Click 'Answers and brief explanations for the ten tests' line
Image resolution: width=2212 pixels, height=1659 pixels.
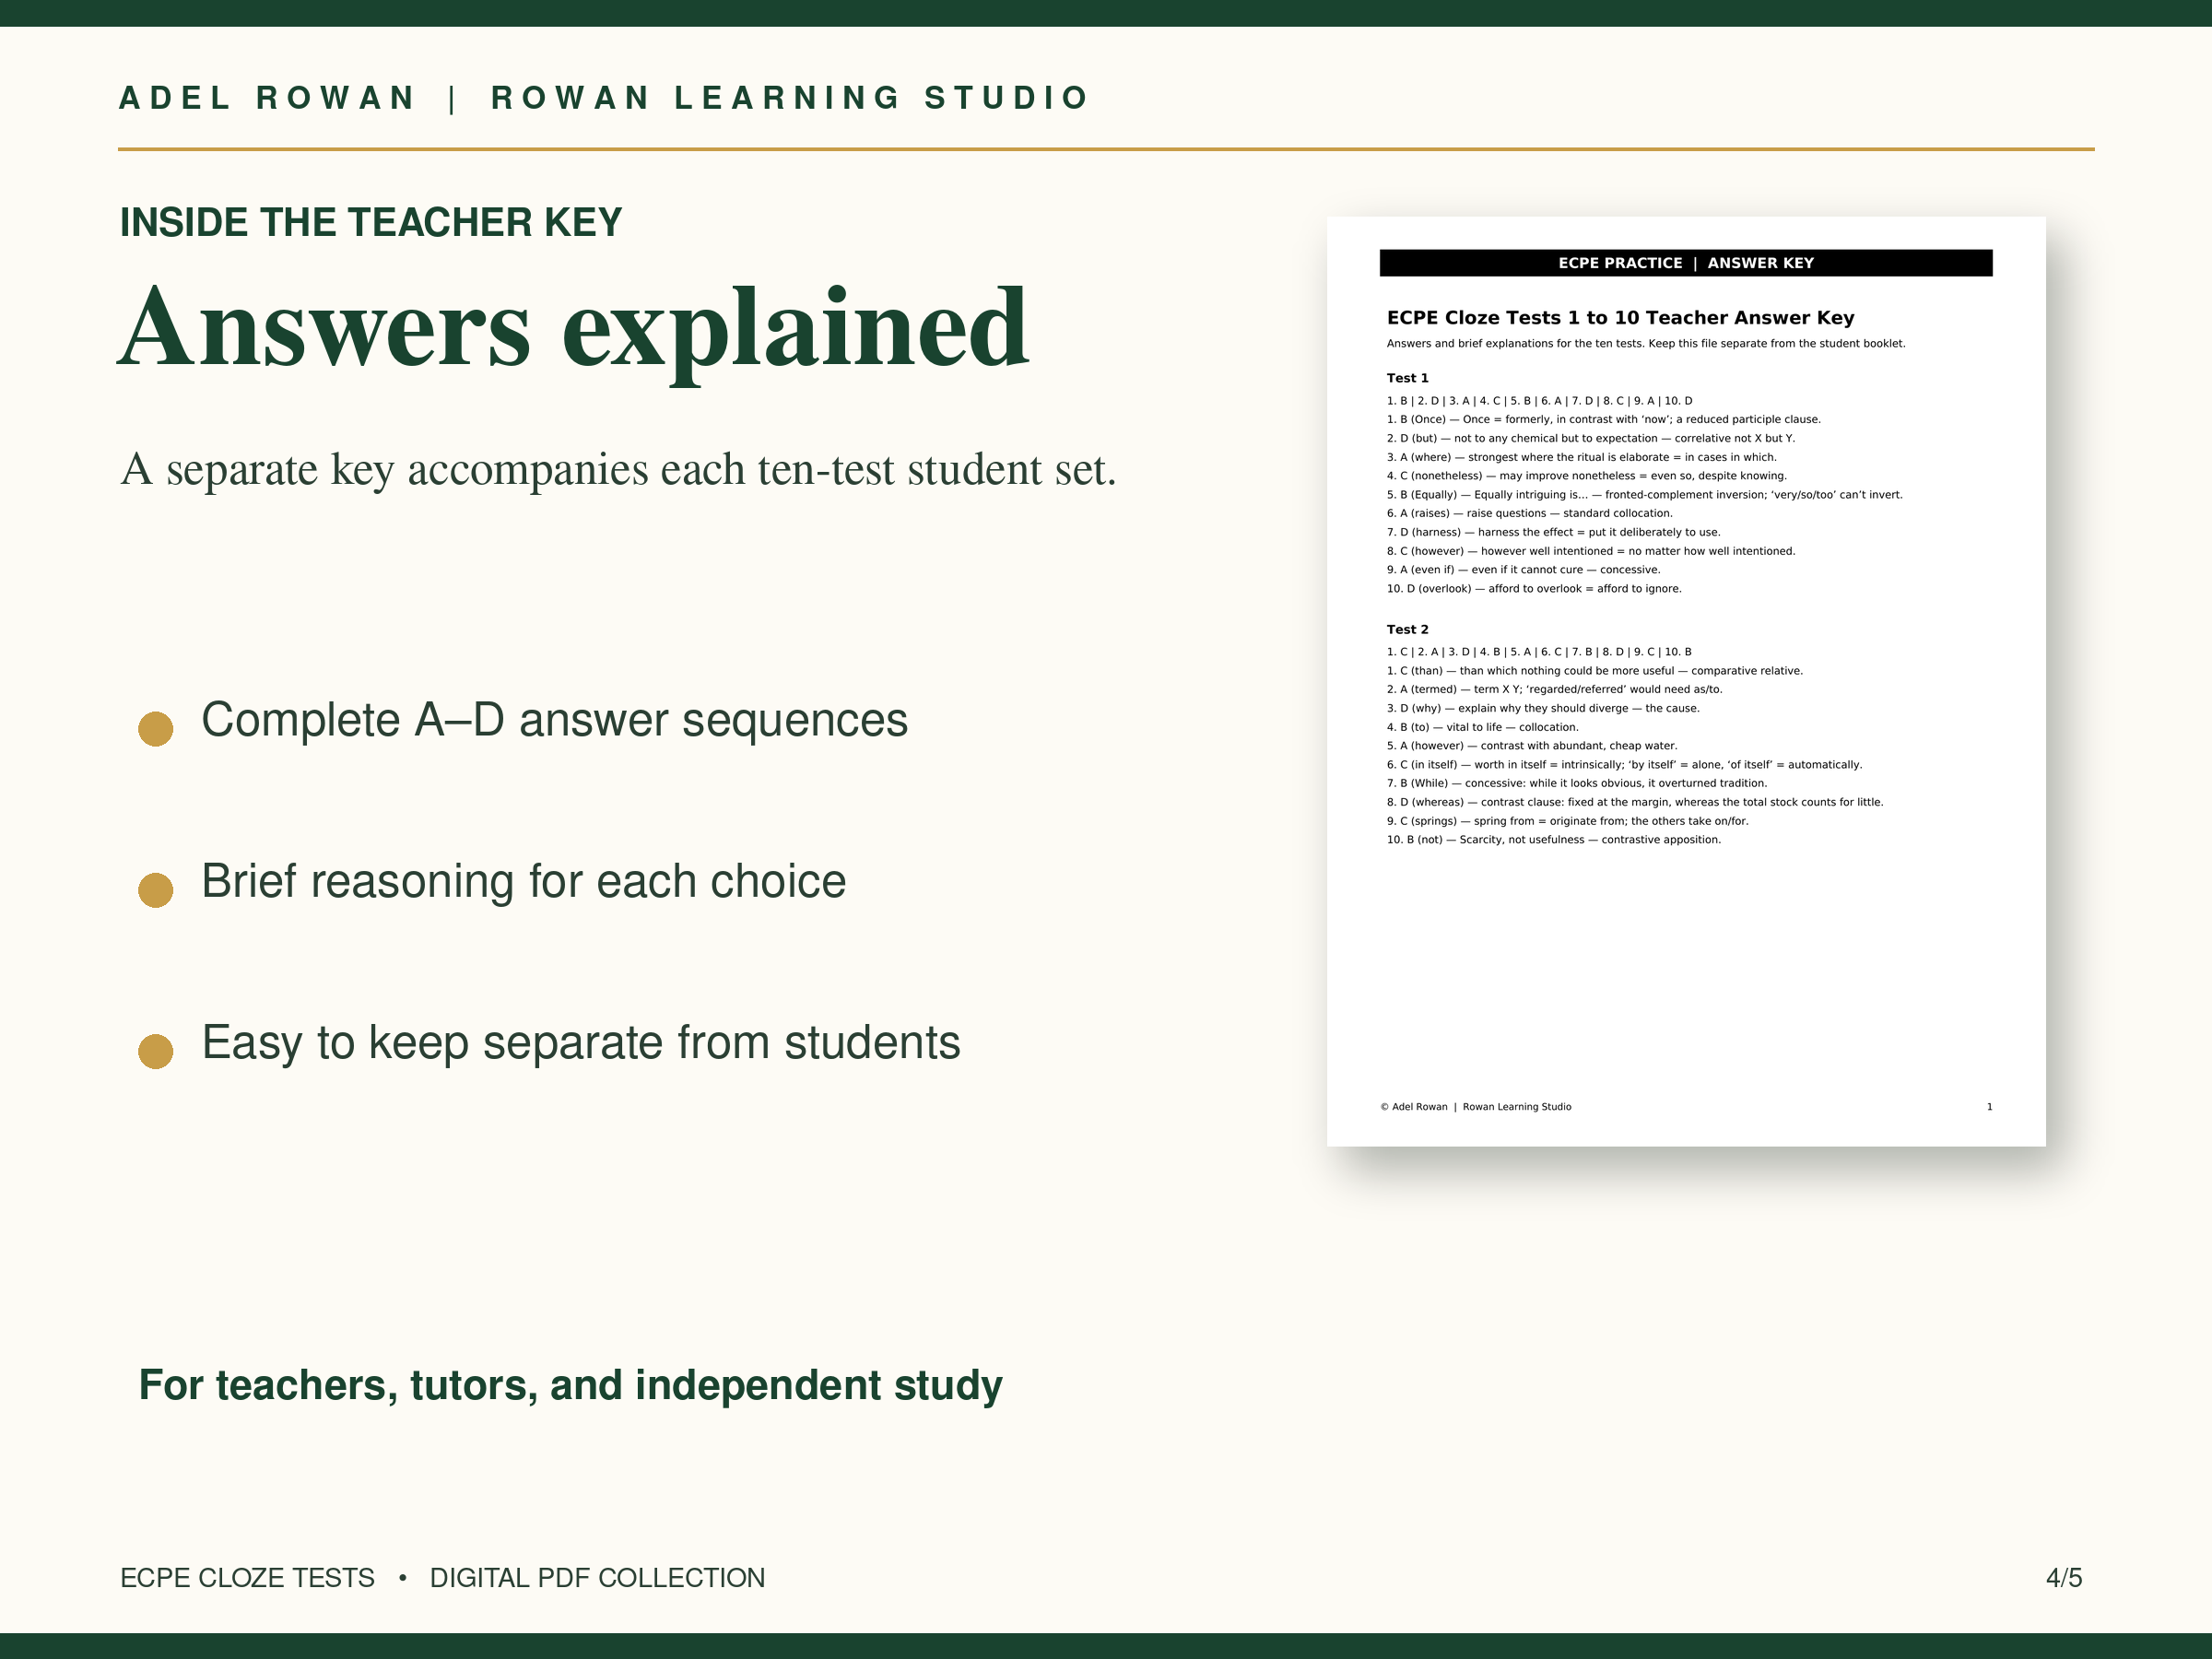1645,344
